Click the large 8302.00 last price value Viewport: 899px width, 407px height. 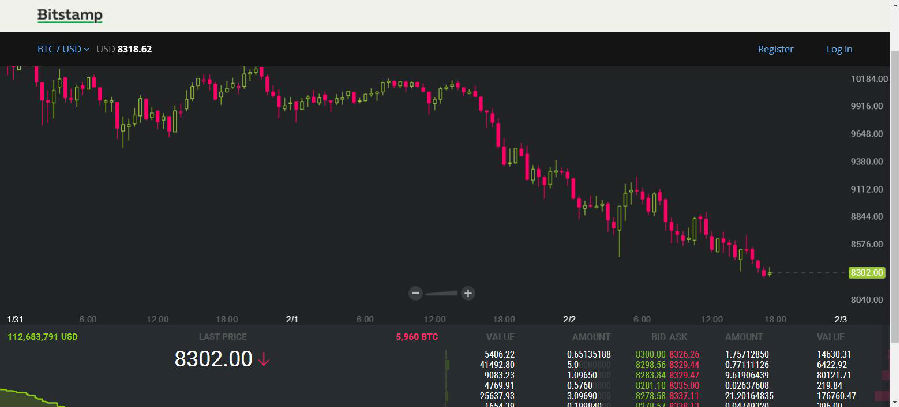[213, 360]
